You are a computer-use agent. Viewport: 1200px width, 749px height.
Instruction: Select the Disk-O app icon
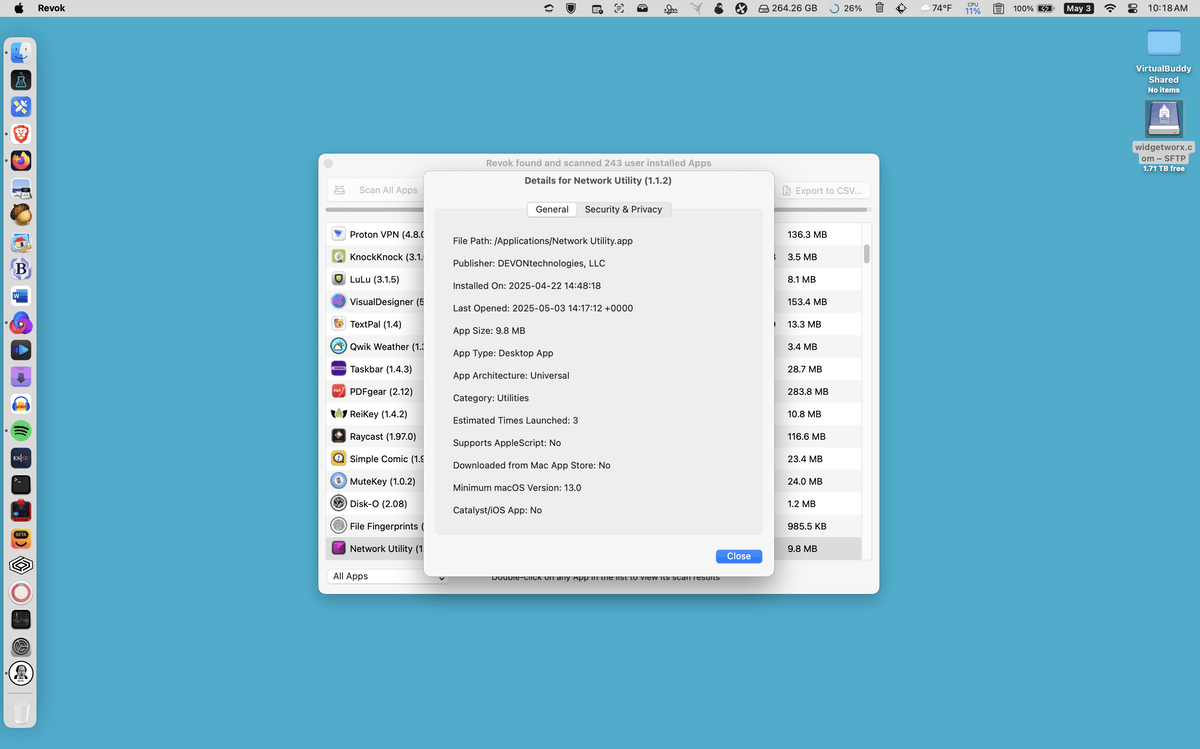pos(338,503)
